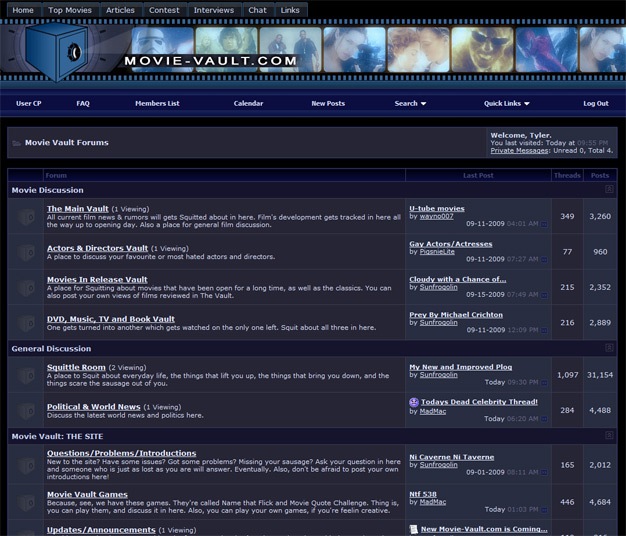Show New Posts
The height and width of the screenshot is (536, 626).
[x=328, y=103]
